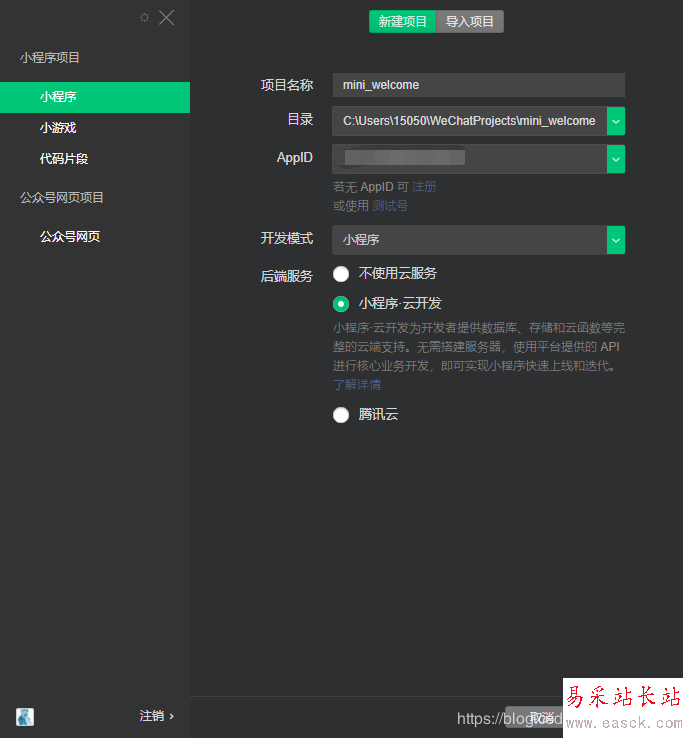Screen dimensions: 683x738
Task: Select 小游戏 in the sidebar
Action: click(x=58, y=128)
